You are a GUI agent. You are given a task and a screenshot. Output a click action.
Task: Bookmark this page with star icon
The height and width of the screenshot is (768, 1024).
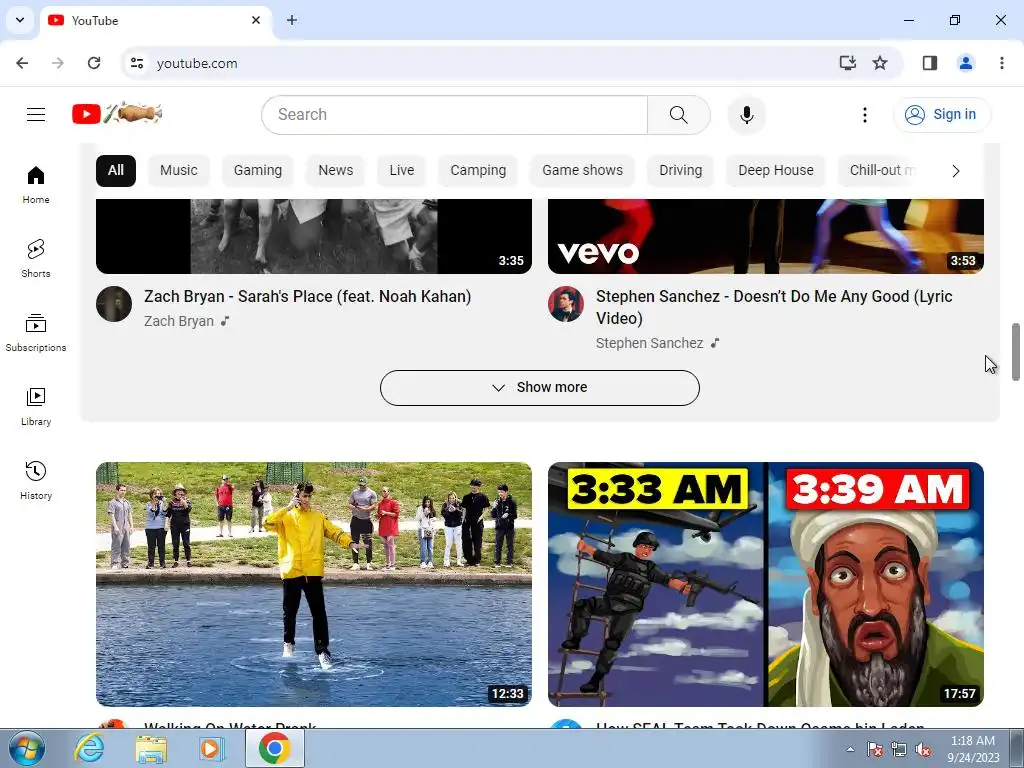pyautogui.click(x=880, y=63)
